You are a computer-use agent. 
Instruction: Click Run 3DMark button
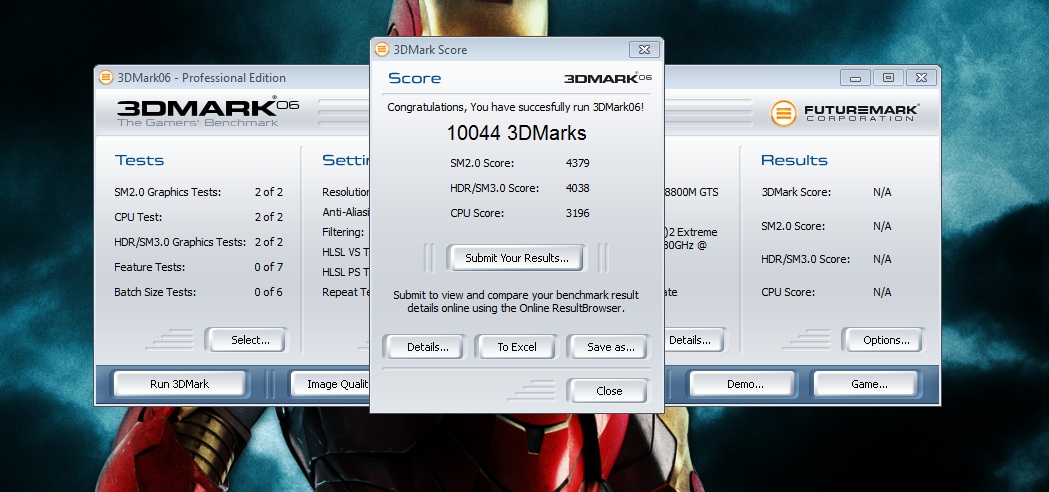coord(180,384)
